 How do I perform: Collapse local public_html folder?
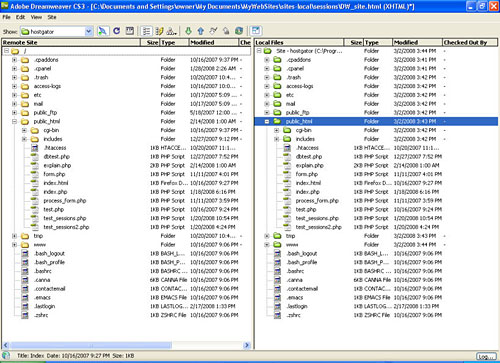[x=267, y=121]
